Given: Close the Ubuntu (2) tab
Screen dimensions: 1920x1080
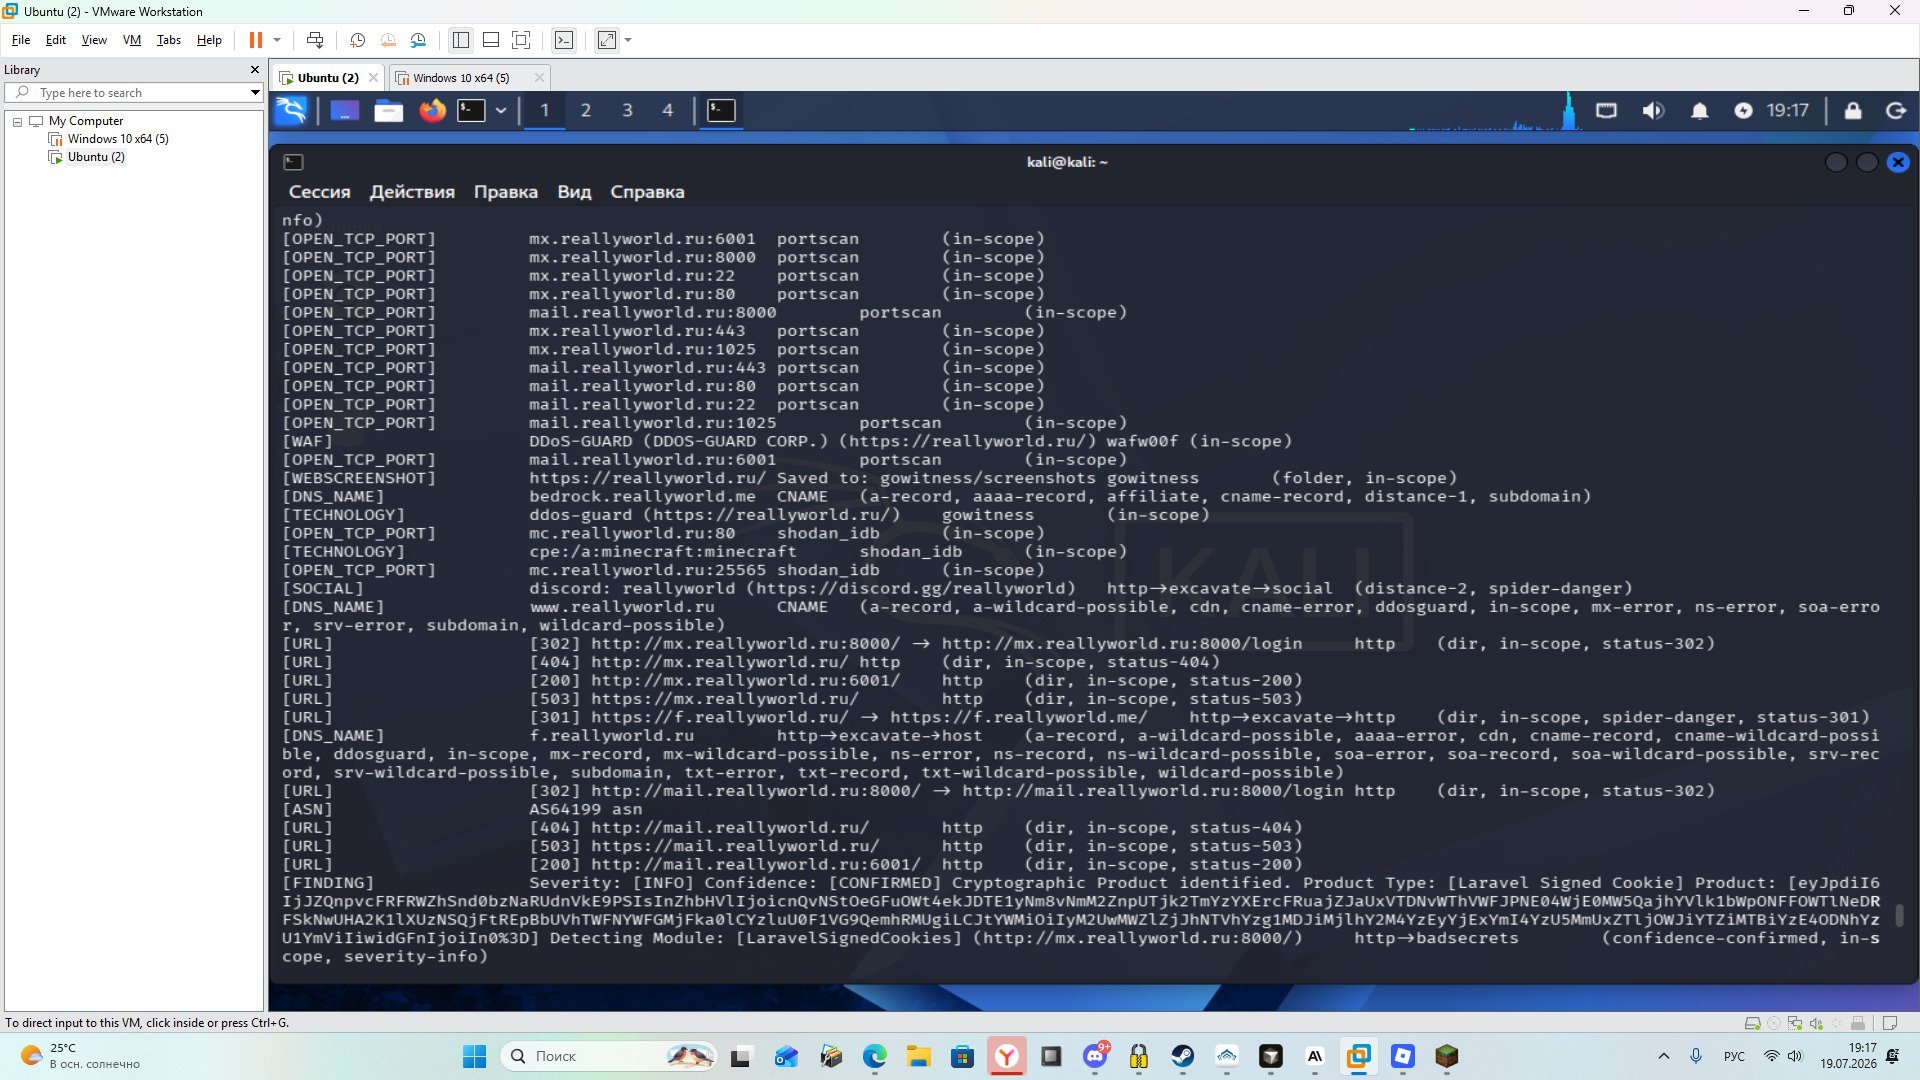Looking at the screenshot, I should pyautogui.click(x=373, y=77).
